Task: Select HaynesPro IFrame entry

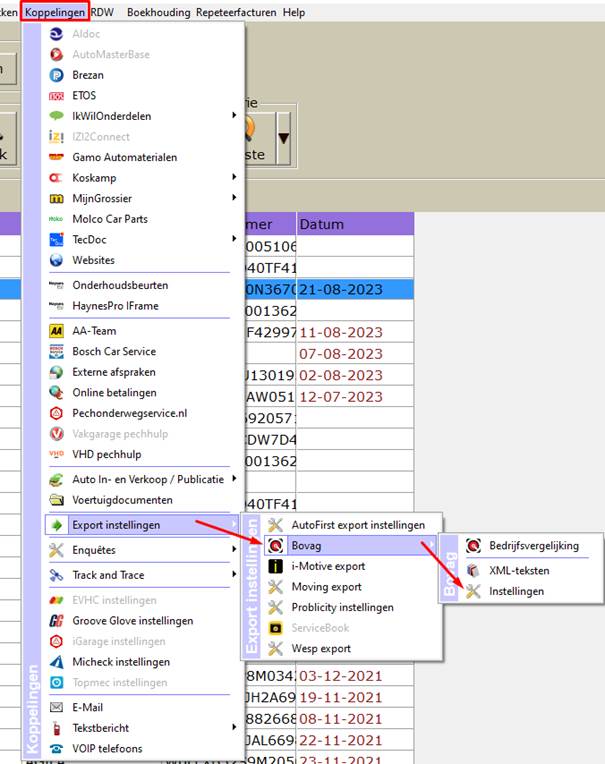Action: (x=115, y=306)
